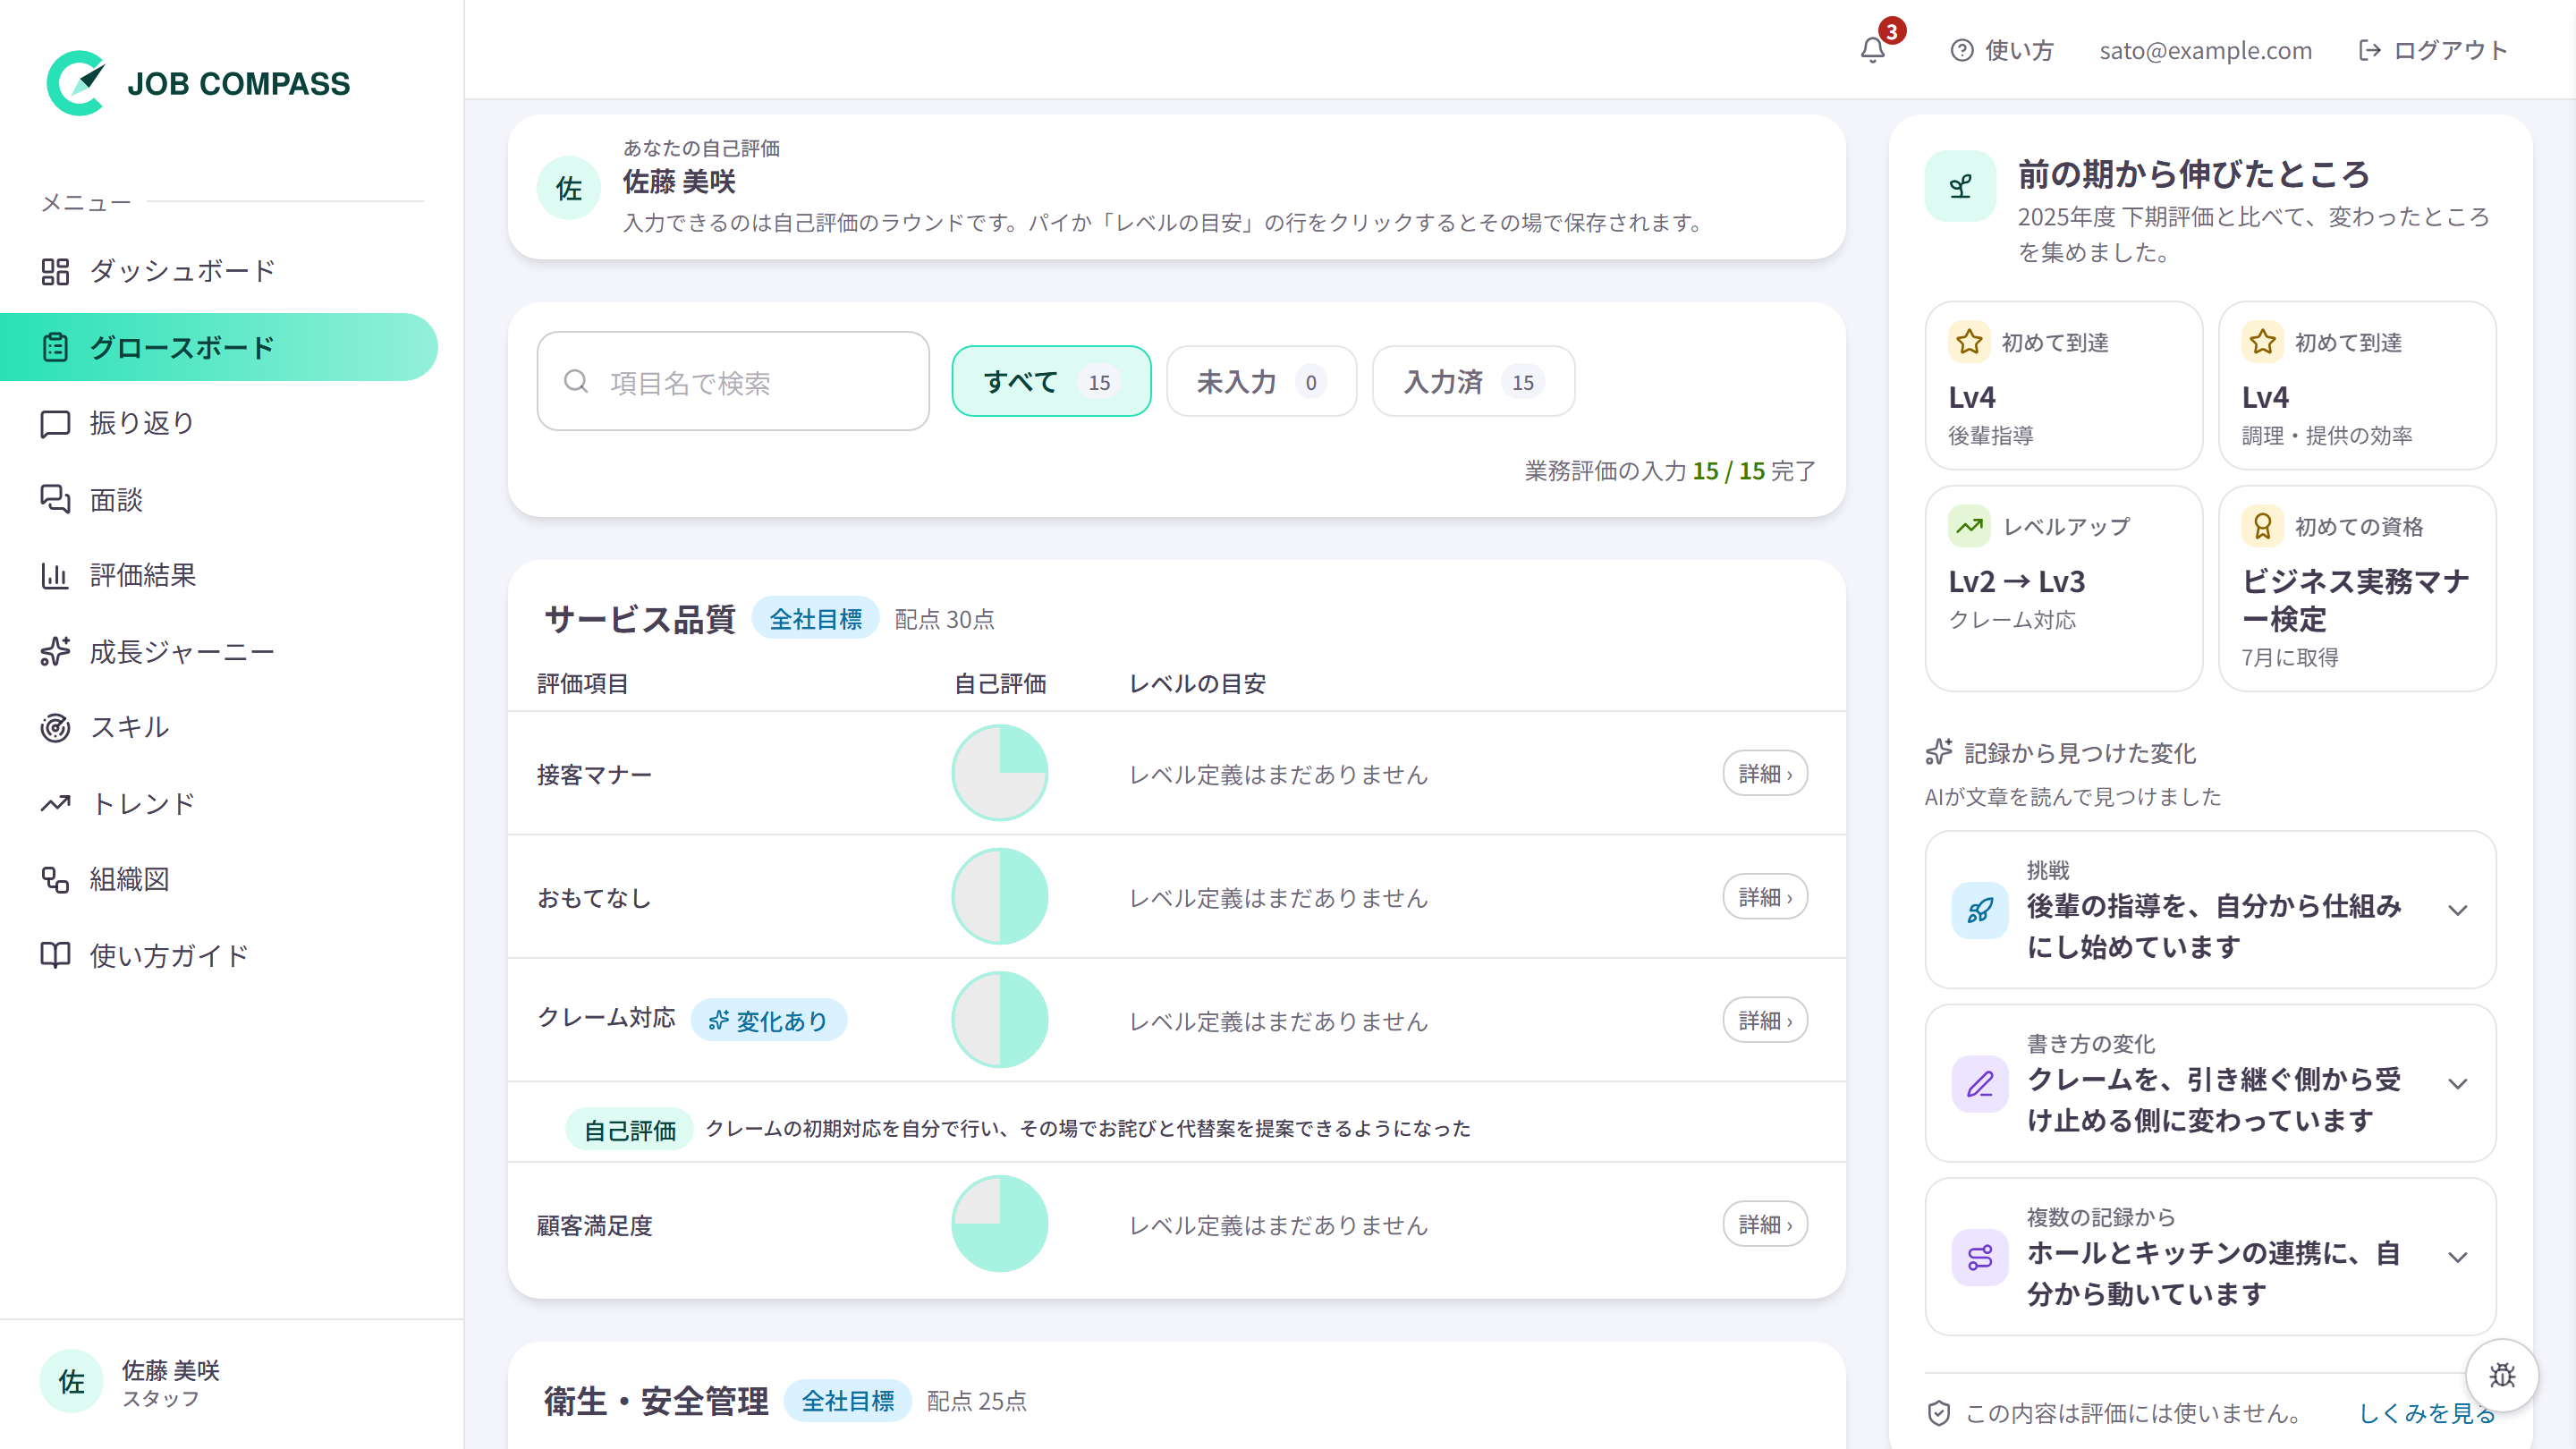The width and height of the screenshot is (2576, 1449).
Task: Click the pencil icon on 書き方の変化 card
Action: [x=1980, y=1083]
